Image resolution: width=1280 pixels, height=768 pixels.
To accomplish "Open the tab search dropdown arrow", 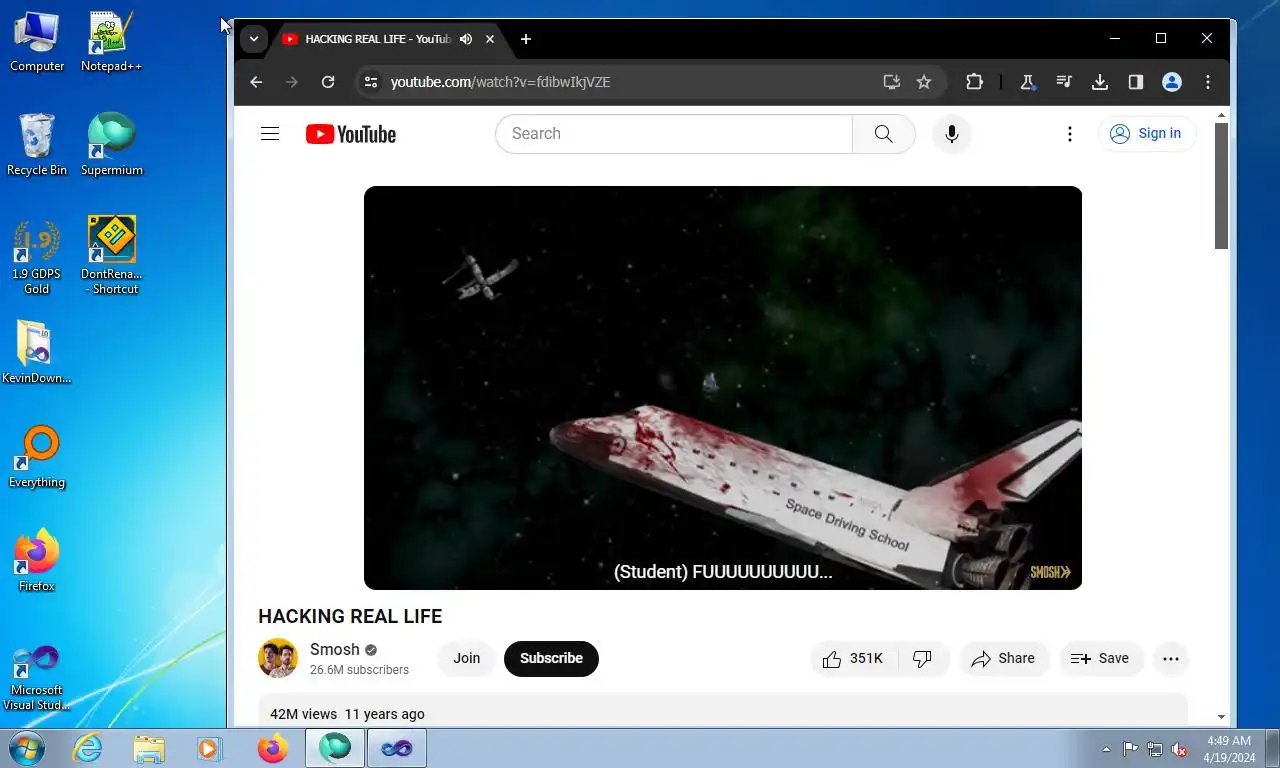I will (x=254, y=39).
